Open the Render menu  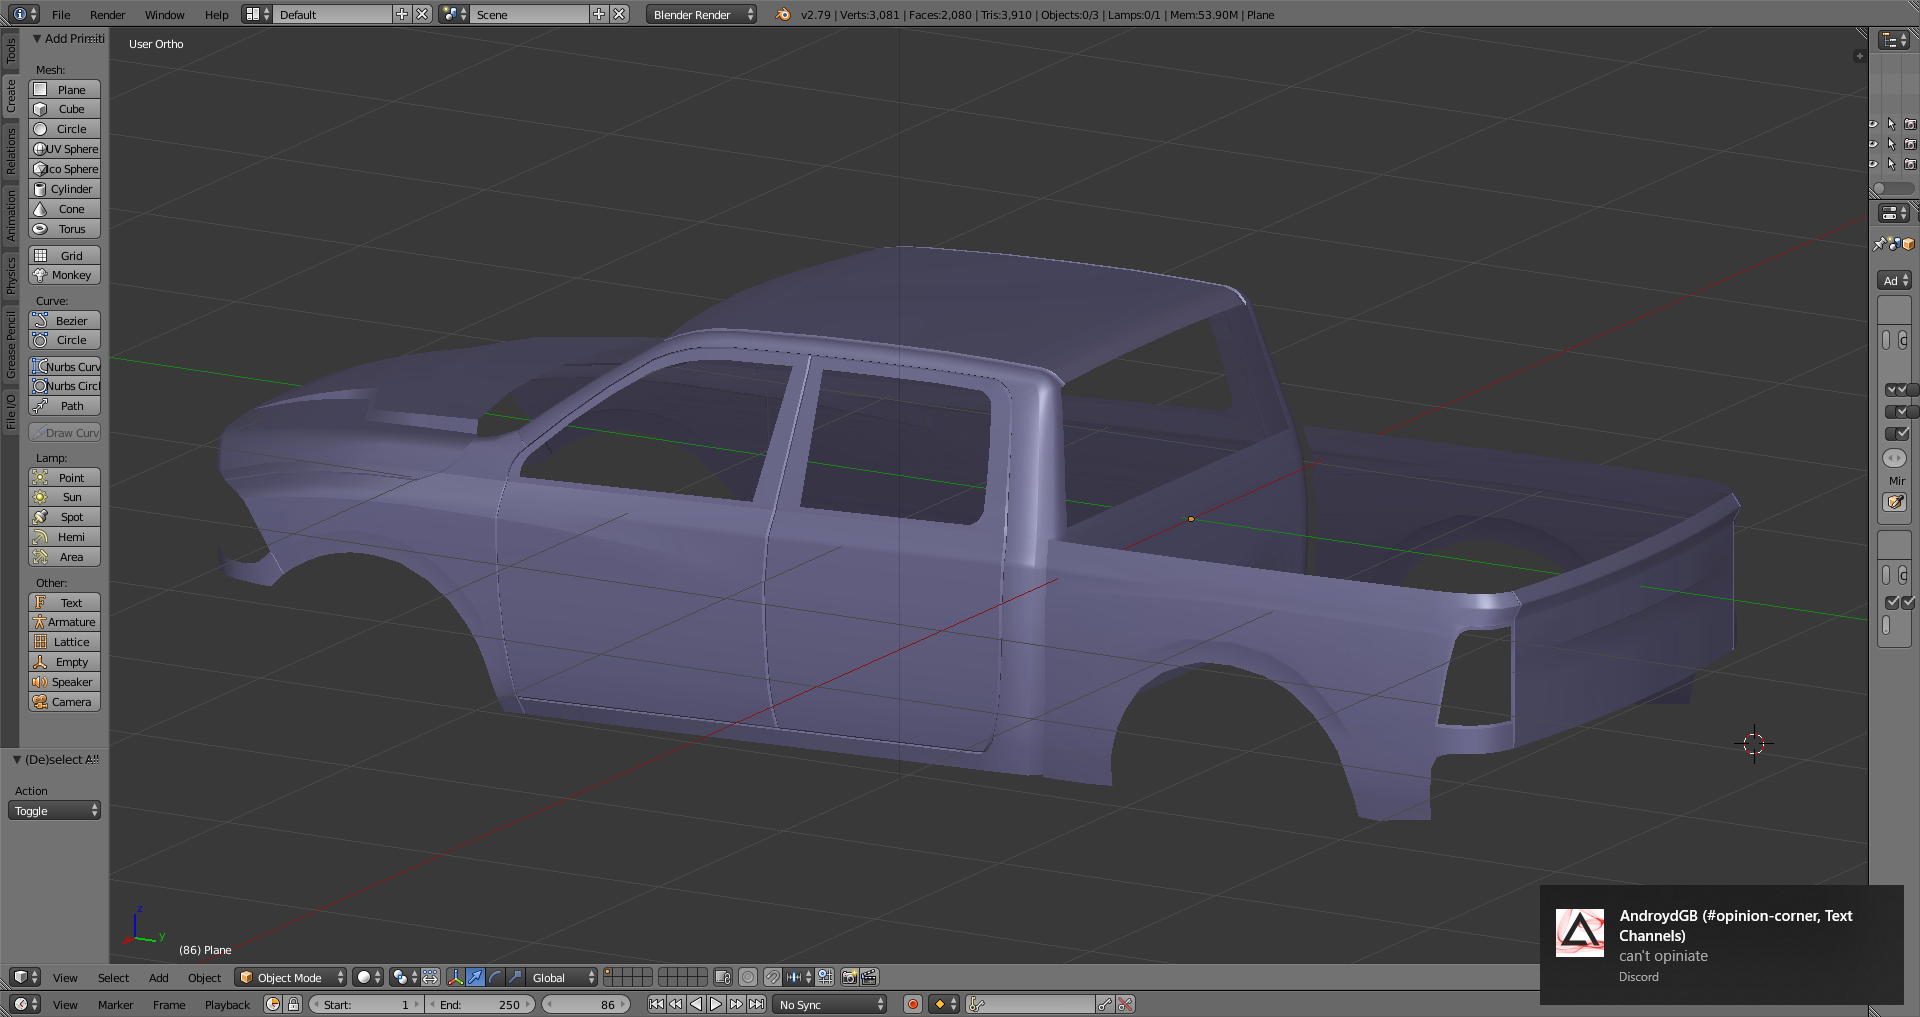pyautogui.click(x=107, y=14)
